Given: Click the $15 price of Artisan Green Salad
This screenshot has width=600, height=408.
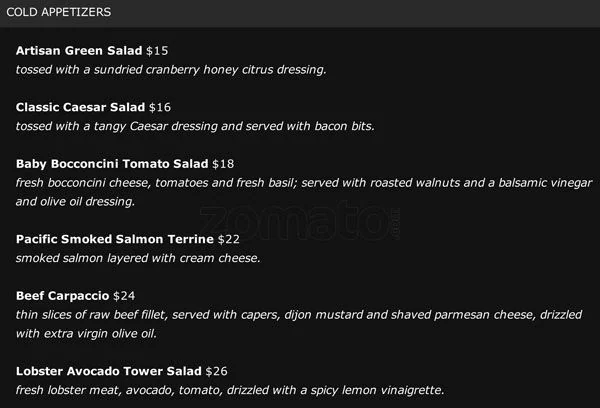Looking at the screenshot, I should (158, 50).
